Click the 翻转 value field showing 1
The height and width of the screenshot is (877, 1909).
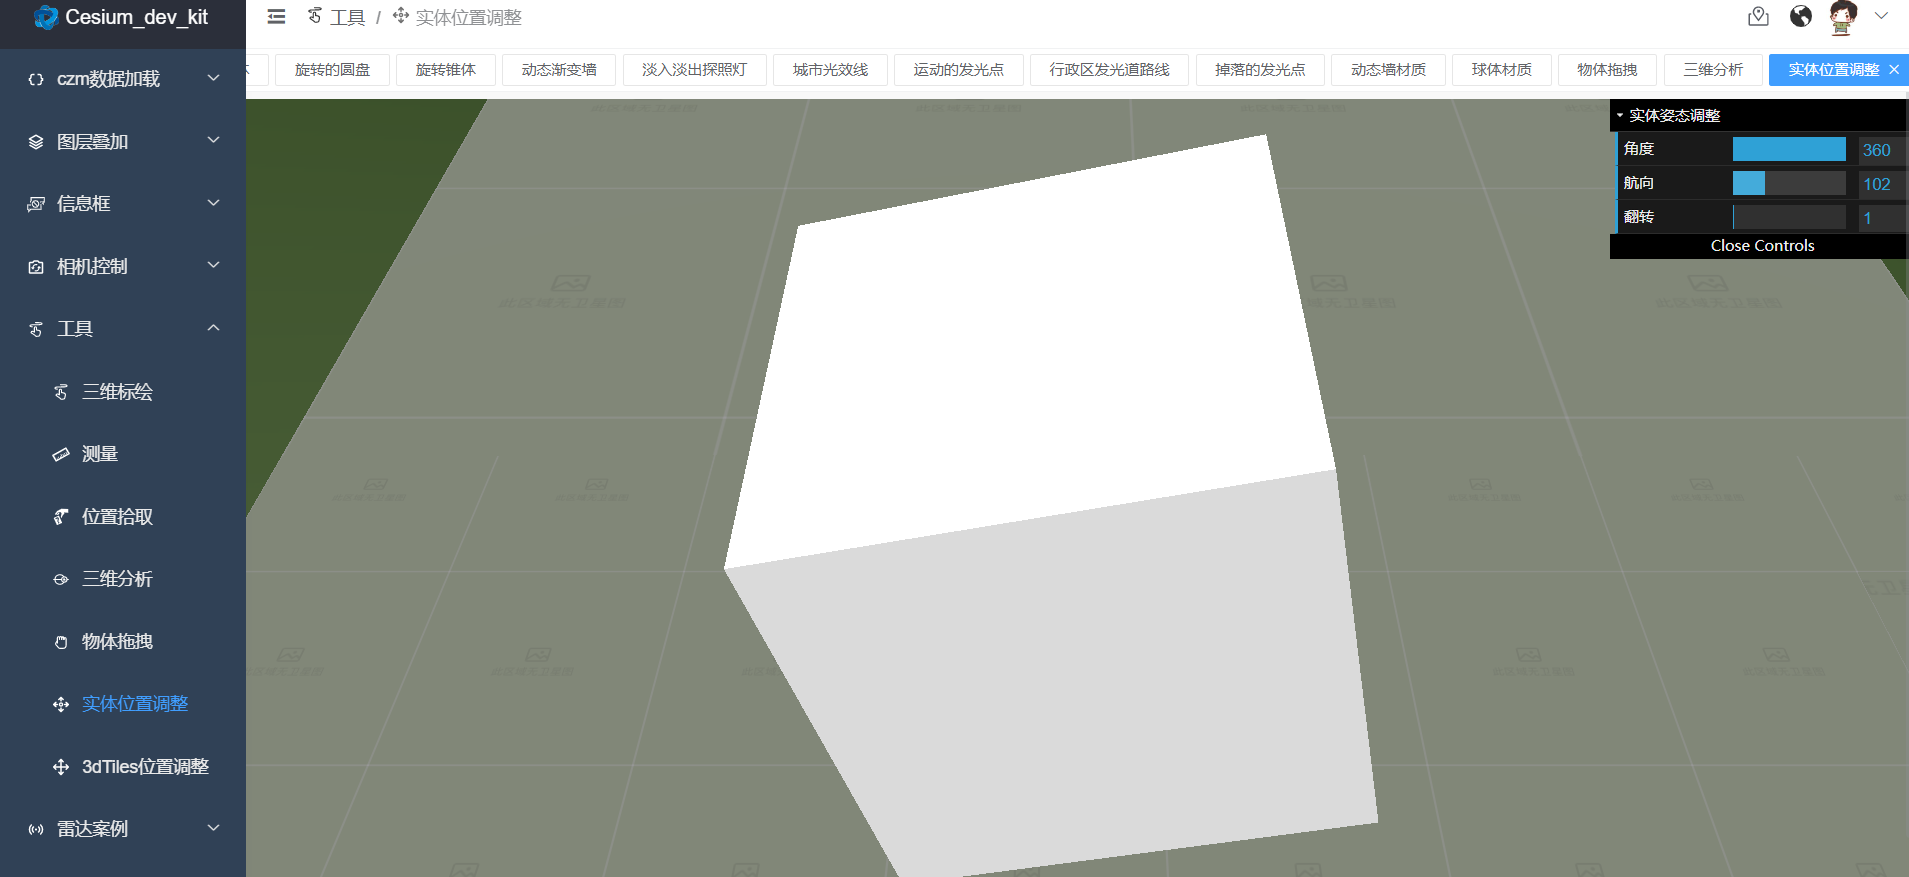tap(1881, 218)
